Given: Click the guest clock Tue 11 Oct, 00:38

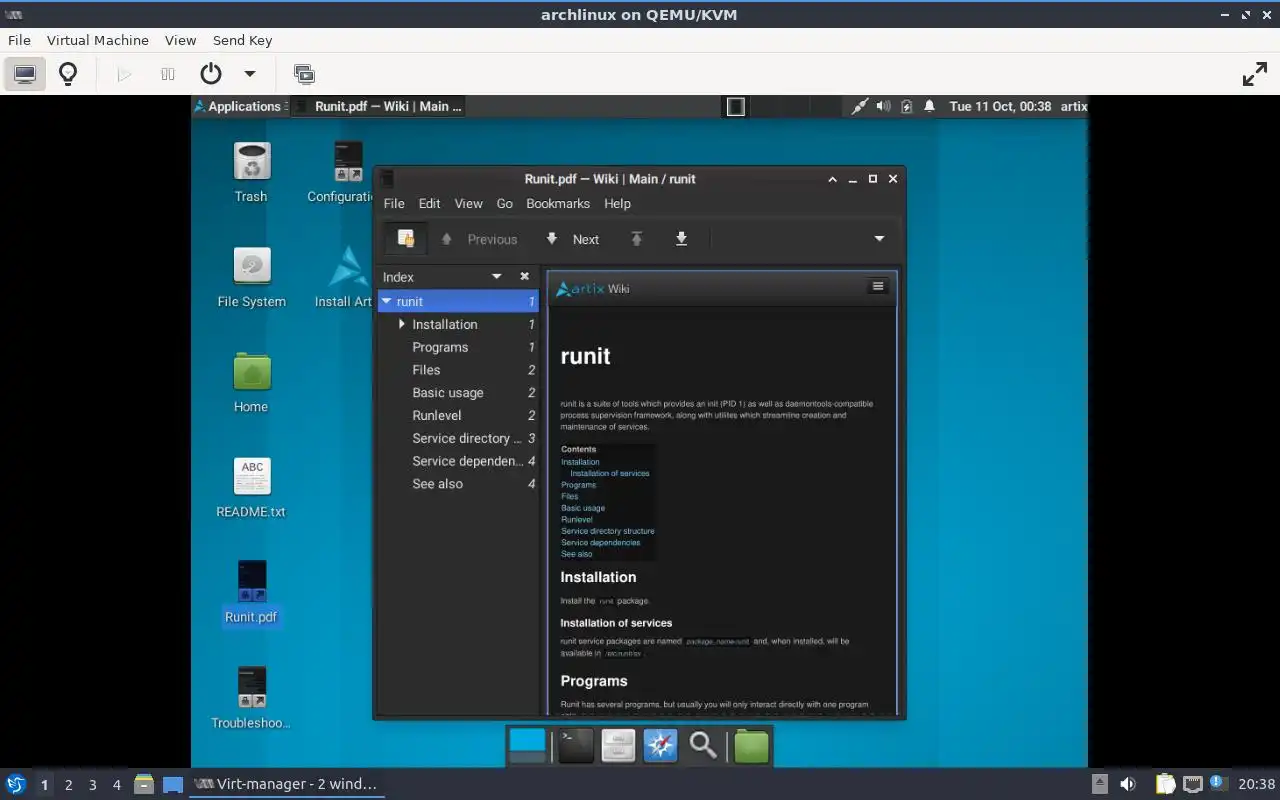Looking at the screenshot, I should tap(1000, 106).
